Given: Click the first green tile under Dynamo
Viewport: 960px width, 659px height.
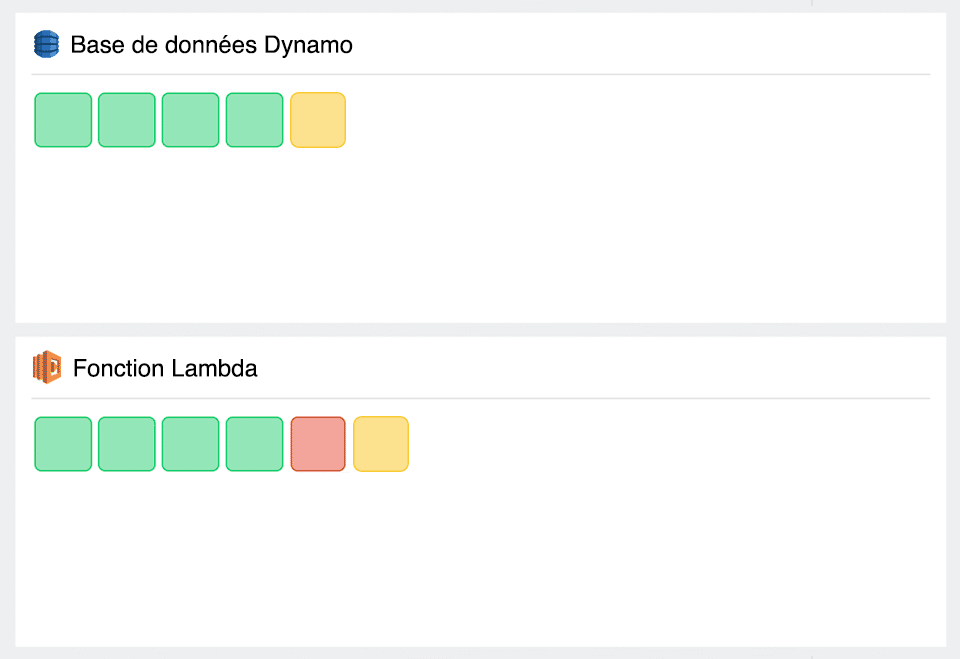Looking at the screenshot, I should [63, 119].
